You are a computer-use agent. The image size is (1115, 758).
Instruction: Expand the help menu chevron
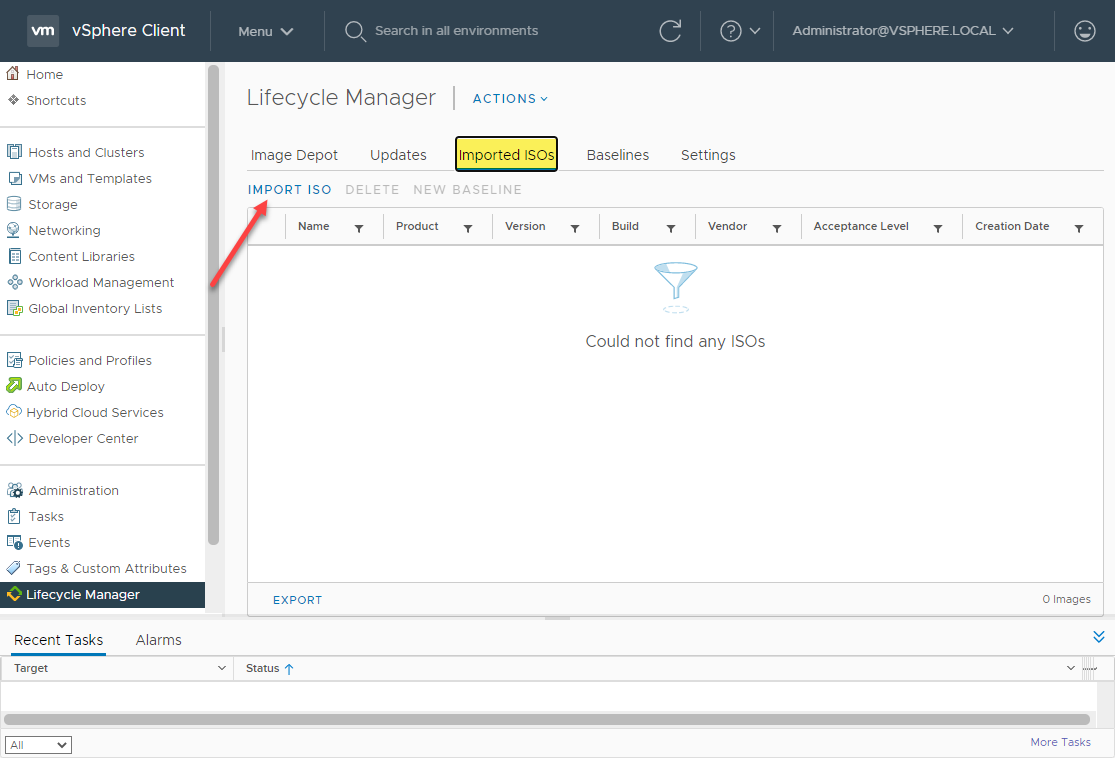click(755, 31)
